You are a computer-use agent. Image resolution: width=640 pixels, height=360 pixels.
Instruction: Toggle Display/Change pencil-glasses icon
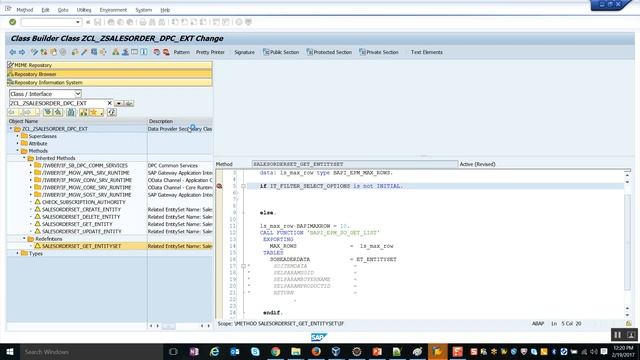[x=34, y=52]
